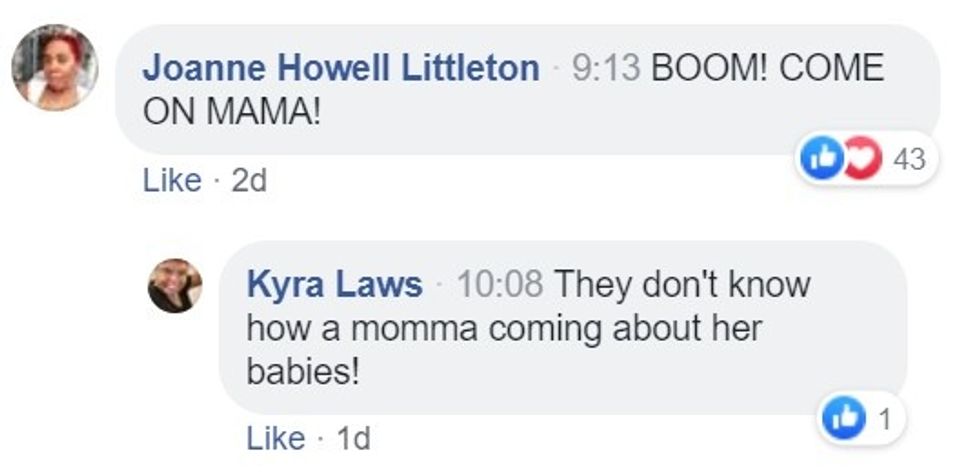Click blue thumbs-up reaction on Joanne's comment
Screen dimensions: 980x476
822,158
